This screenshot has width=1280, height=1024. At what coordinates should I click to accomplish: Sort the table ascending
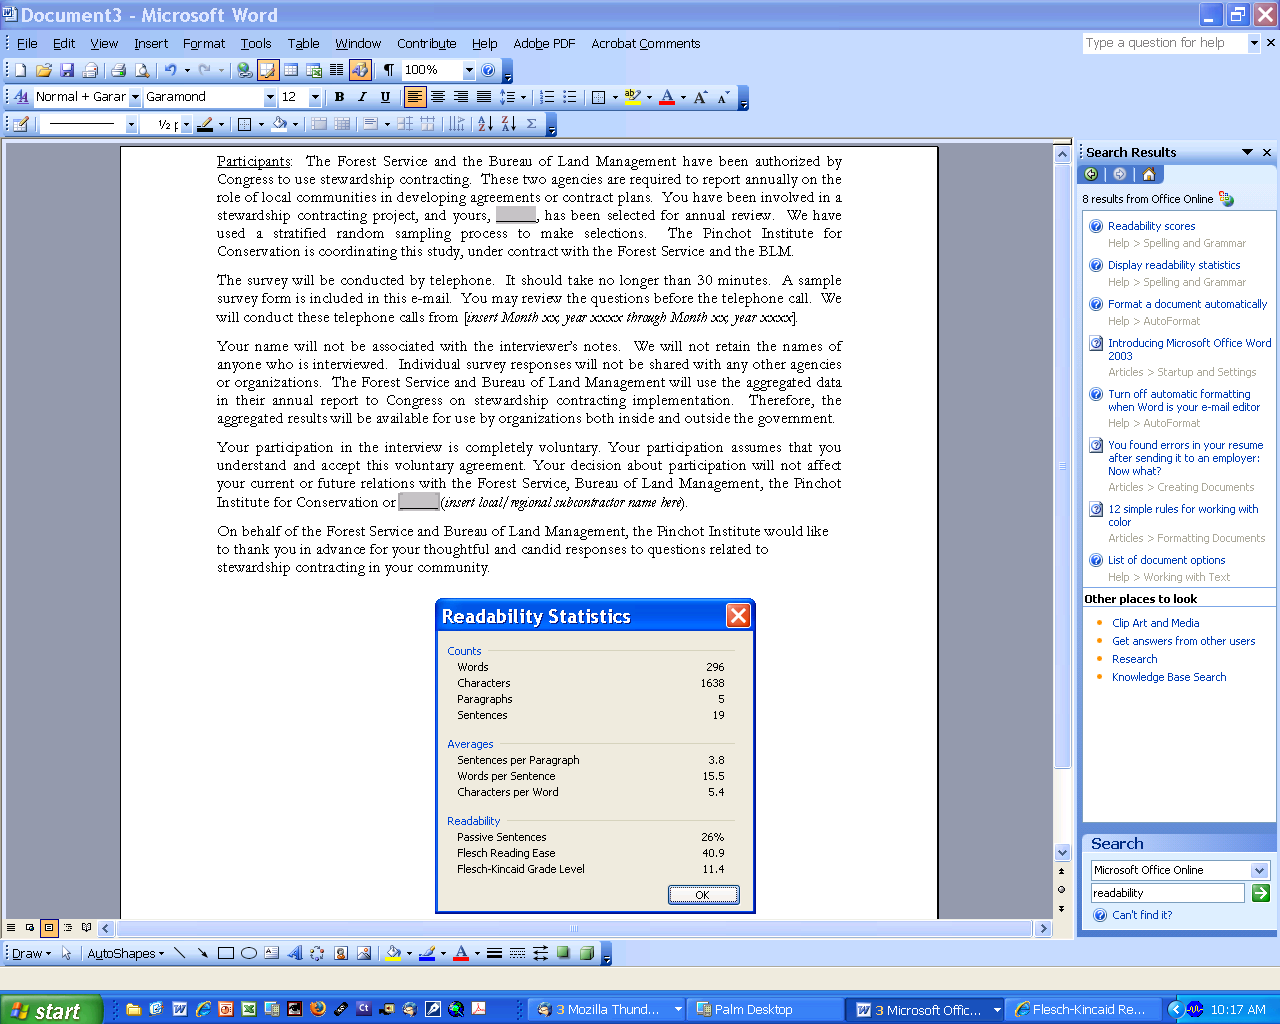coord(485,124)
